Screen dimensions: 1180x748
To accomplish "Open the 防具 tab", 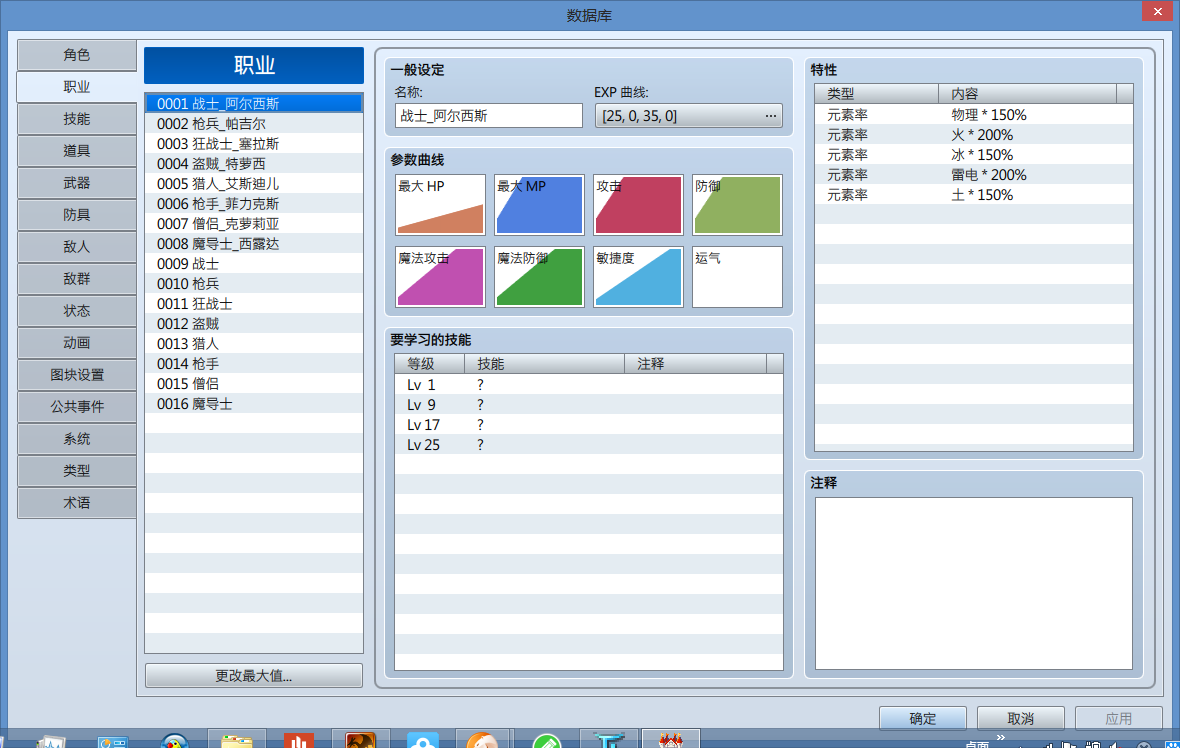I will (77, 214).
